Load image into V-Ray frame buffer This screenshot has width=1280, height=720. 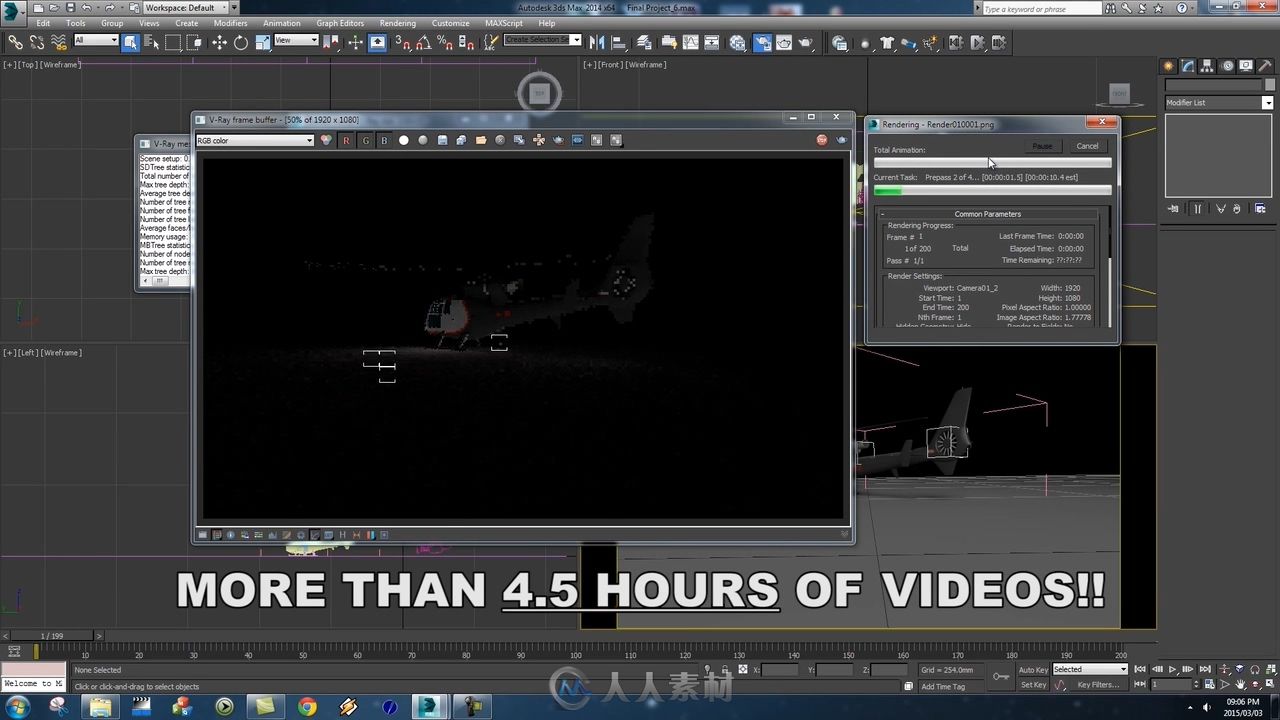[481, 140]
